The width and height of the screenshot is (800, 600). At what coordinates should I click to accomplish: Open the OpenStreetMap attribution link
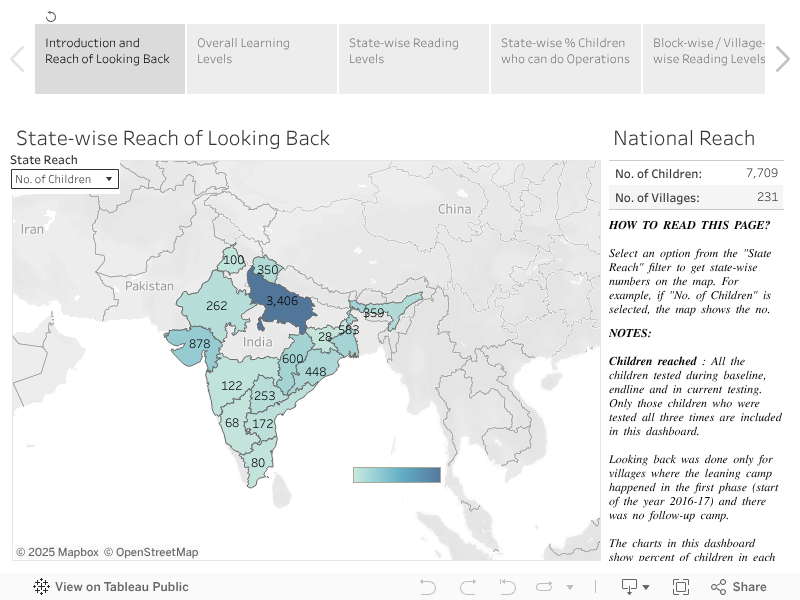click(x=151, y=552)
